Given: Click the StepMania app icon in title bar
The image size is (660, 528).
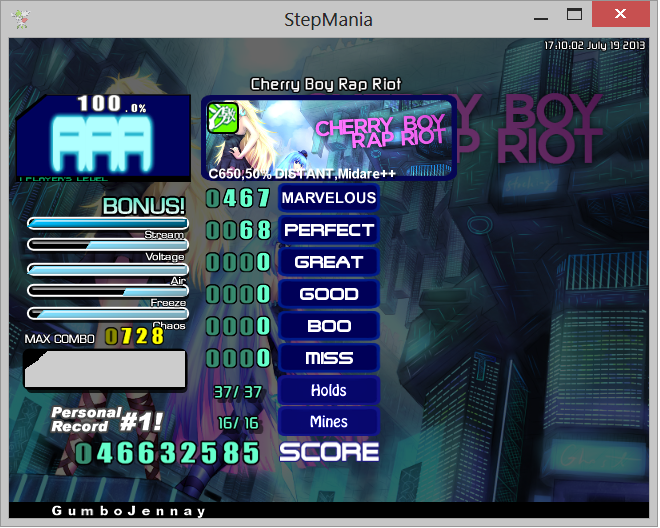Looking at the screenshot, I should pyautogui.click(x=20, y=19).
